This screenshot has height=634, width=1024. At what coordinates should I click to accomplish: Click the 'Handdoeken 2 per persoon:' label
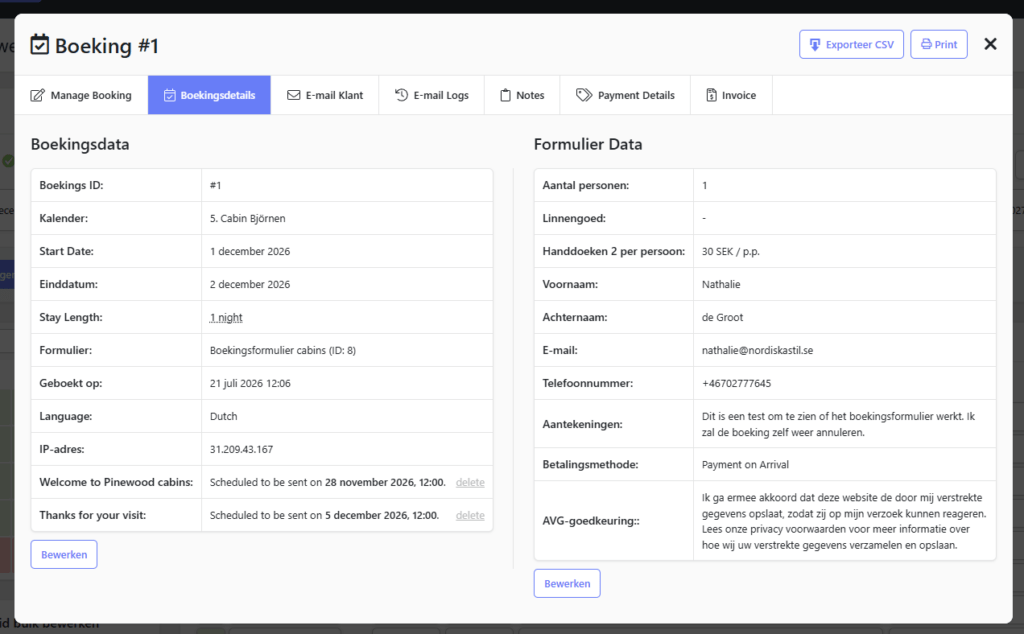(614, 251)
